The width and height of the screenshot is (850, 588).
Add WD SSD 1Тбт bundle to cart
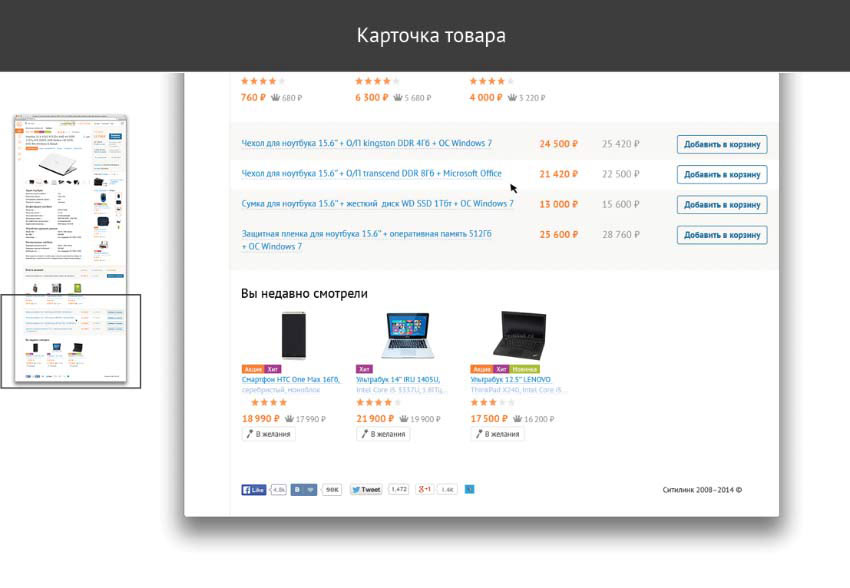point(722,205)
